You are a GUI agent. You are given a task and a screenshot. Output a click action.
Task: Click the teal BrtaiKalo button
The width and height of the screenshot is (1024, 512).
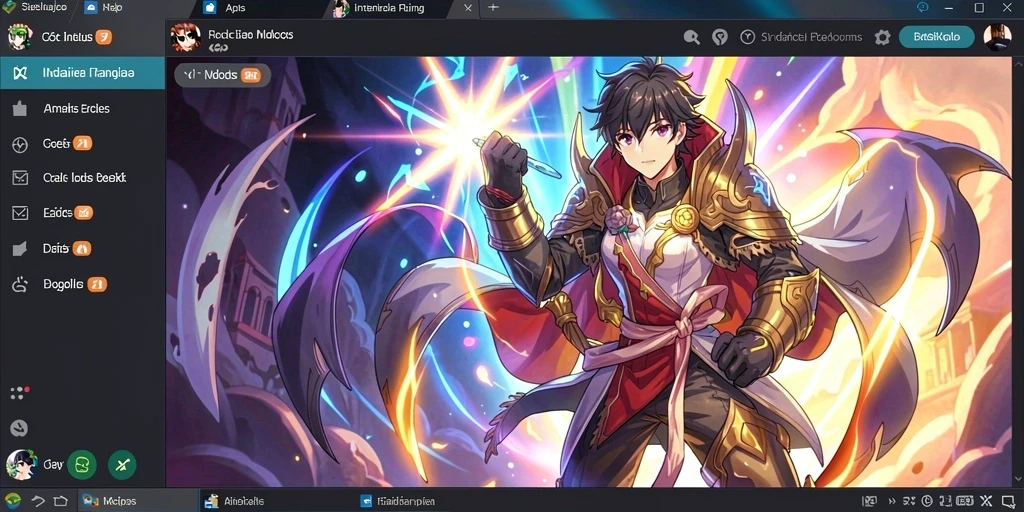[936, 37]
